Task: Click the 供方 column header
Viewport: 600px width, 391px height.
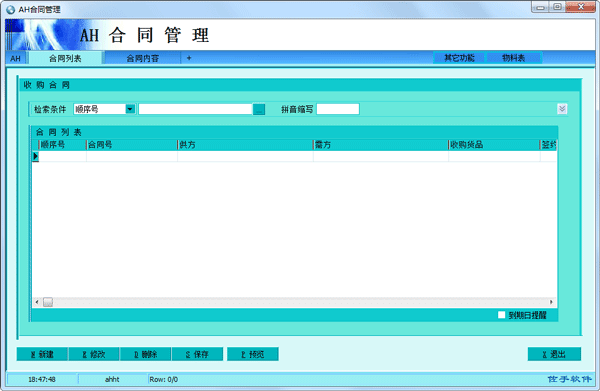Action: pos(245,145)
